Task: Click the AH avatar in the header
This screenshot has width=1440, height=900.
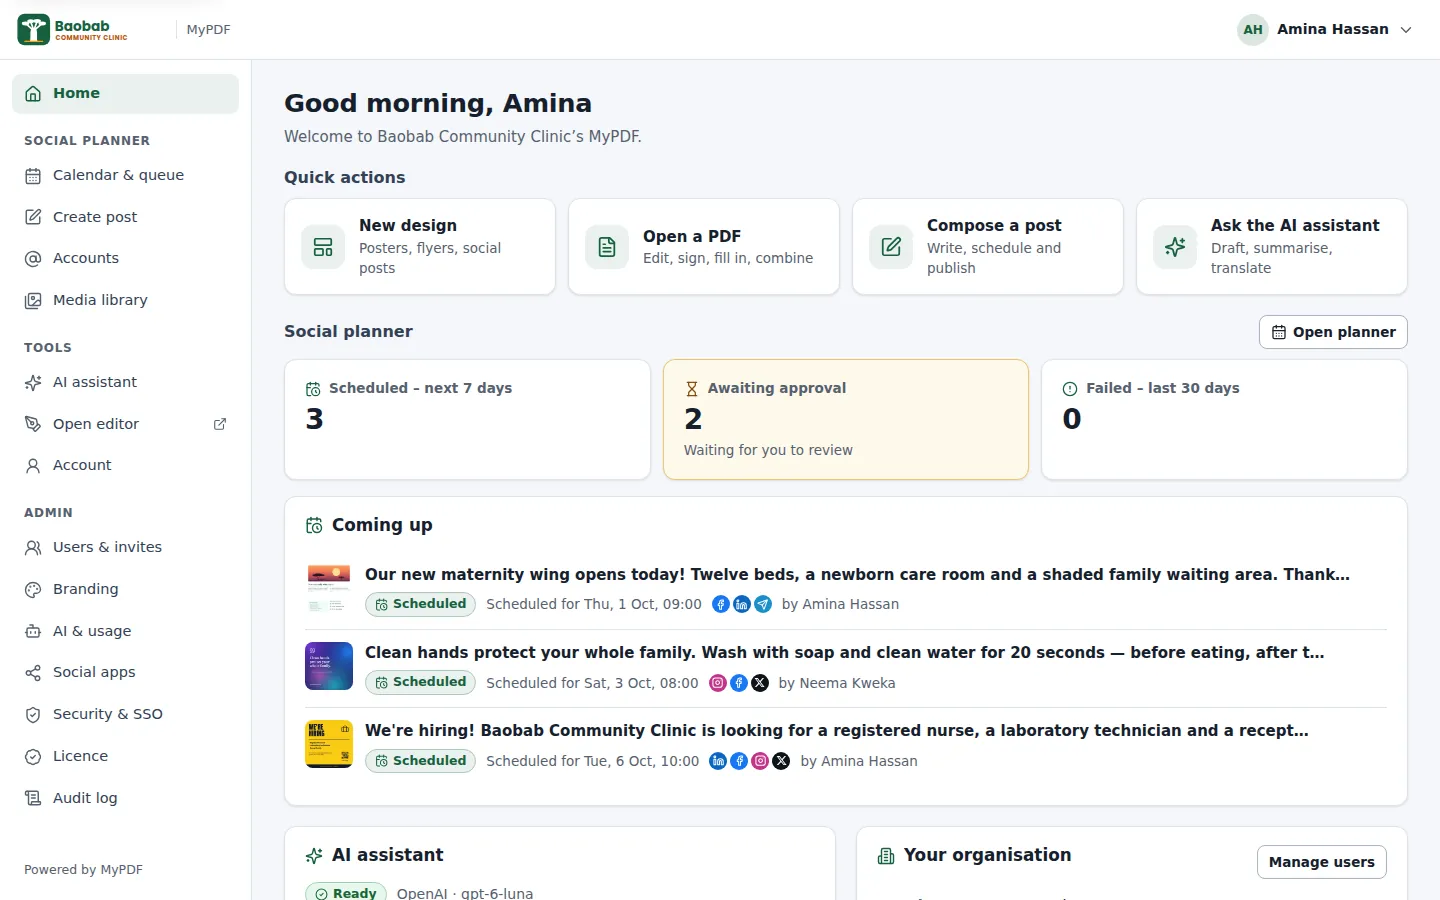Action: [x=1253, y=30]
